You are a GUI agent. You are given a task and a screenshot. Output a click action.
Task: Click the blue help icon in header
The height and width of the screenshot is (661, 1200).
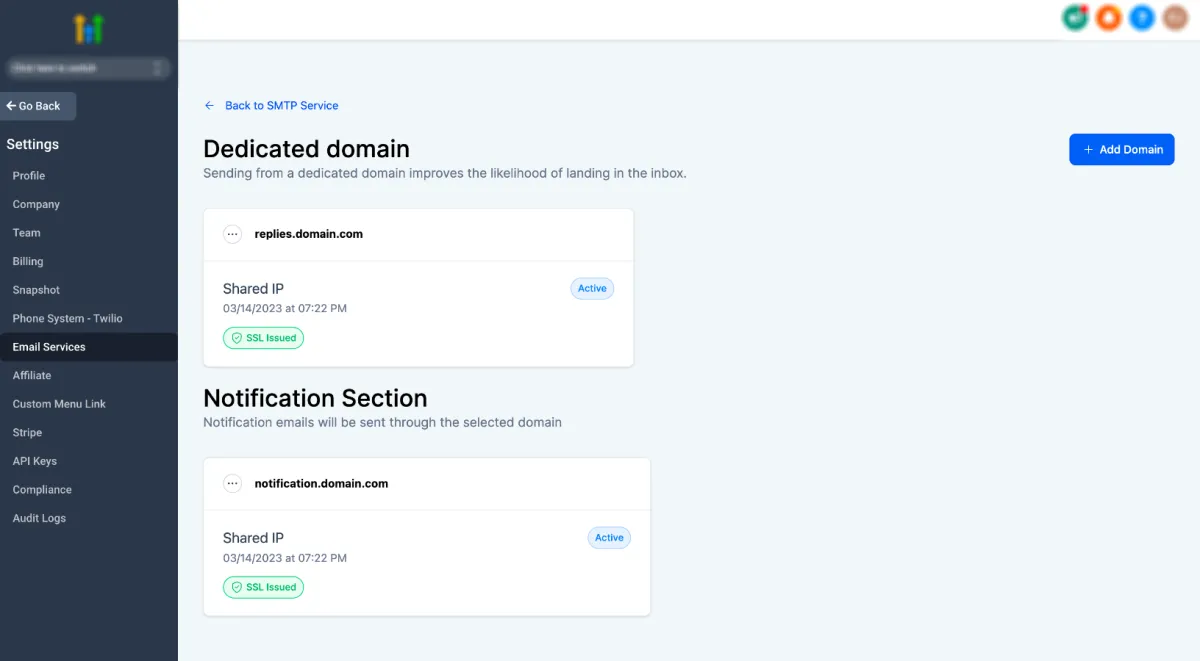tap(1142, 17)
